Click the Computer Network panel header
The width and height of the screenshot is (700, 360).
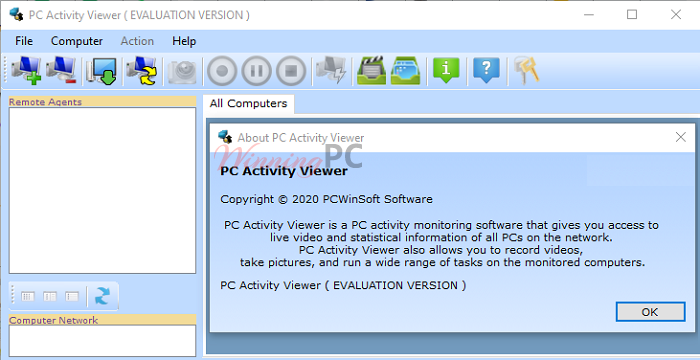(x=102, y=320)
